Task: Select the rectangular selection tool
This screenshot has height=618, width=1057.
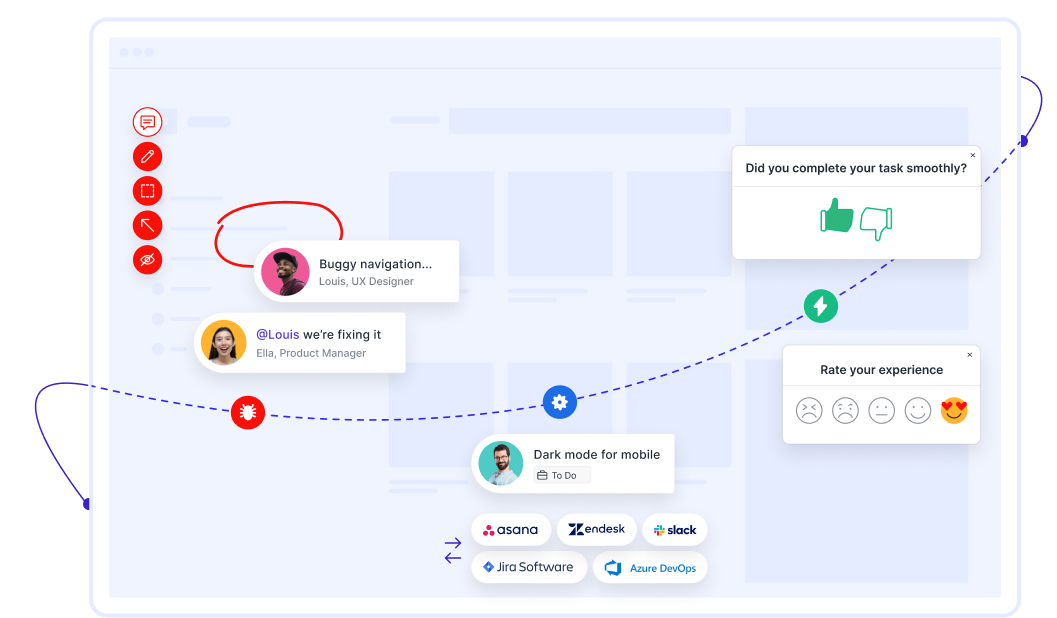Action: 147,190
